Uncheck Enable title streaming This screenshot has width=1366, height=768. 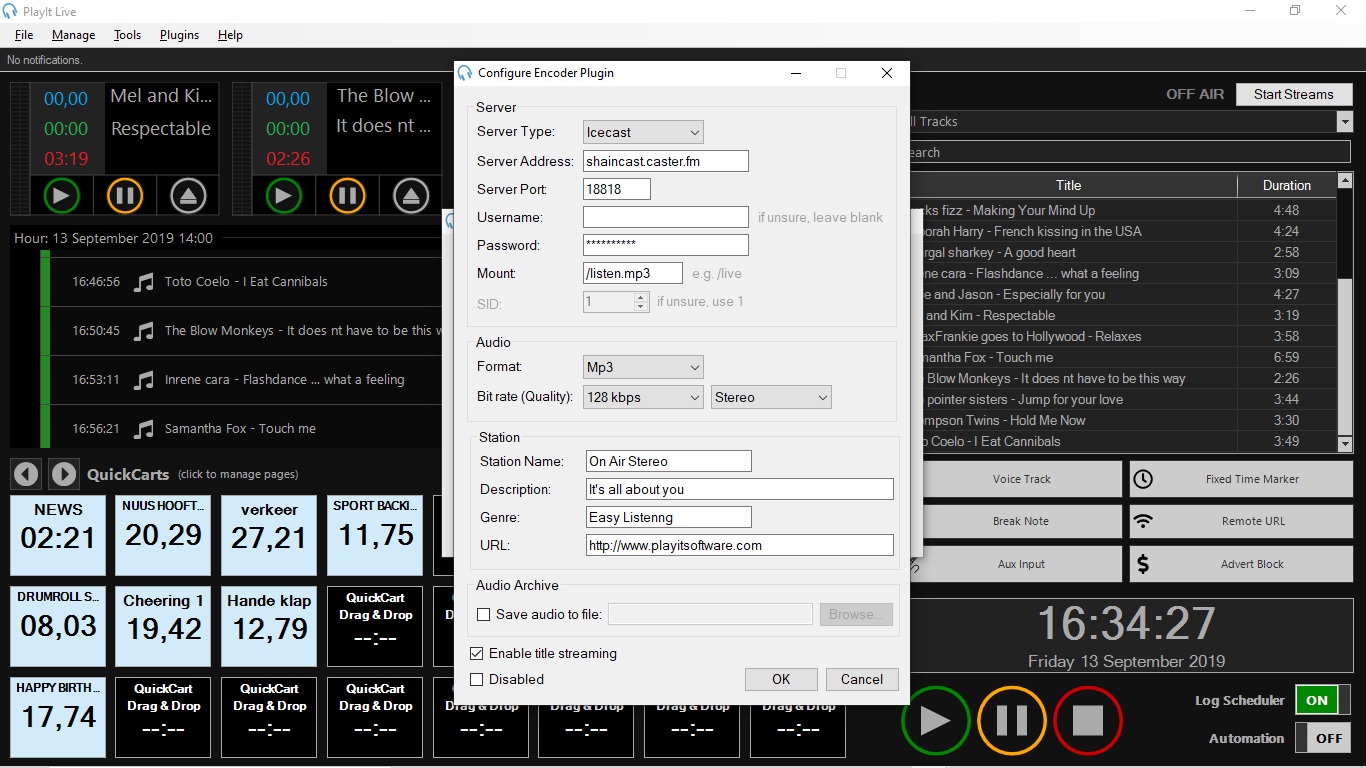477,654
